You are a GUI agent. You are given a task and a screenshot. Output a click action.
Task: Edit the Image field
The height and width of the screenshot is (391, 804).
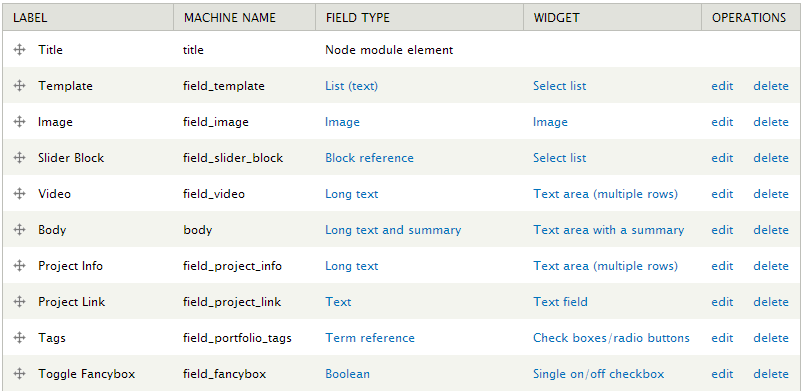[722, 122]
